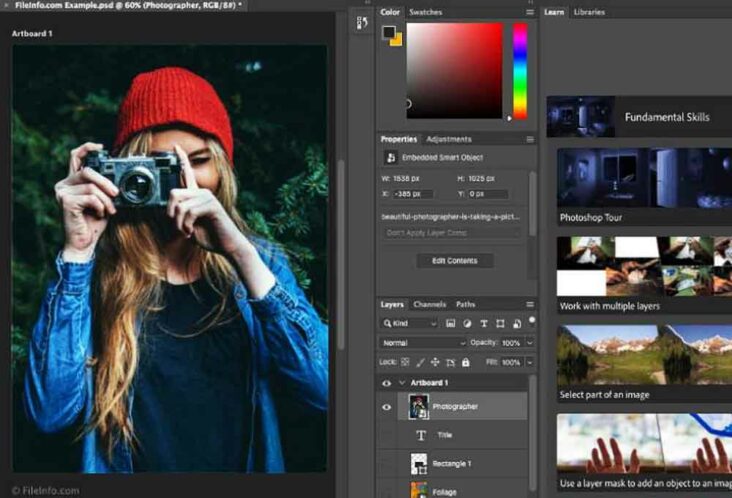The image size is (732, 498).
Task: Select the Rectangle 1 layer name
Action: [x=452, y=463]
